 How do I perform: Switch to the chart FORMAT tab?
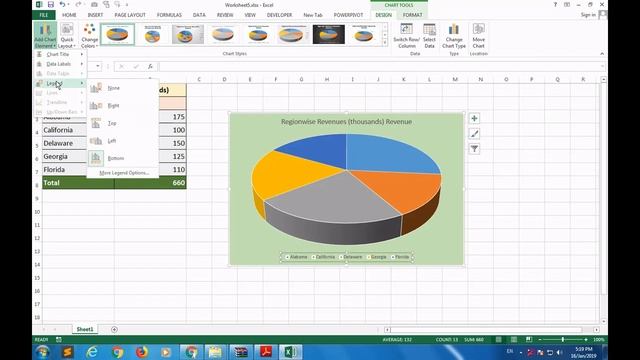coord(412,15)
